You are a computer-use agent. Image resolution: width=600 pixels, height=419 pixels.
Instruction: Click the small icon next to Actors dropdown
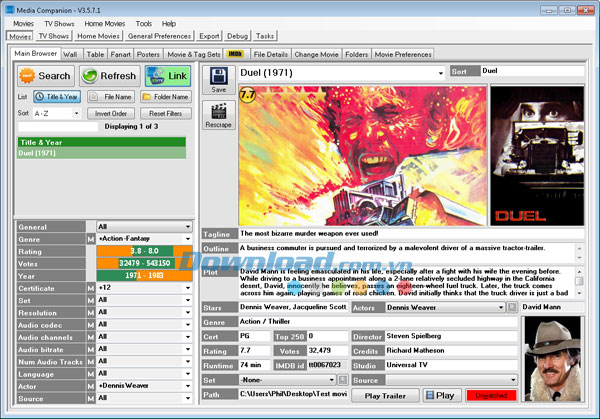[x=512, y=307]
